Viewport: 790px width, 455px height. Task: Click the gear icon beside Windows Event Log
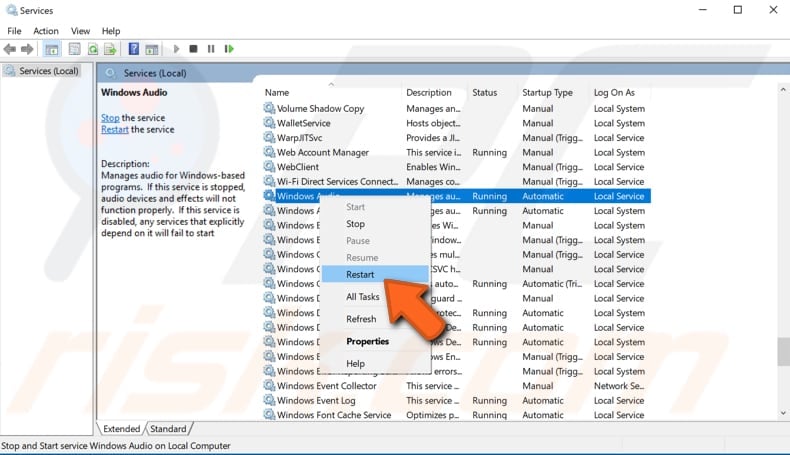point(269,400)
